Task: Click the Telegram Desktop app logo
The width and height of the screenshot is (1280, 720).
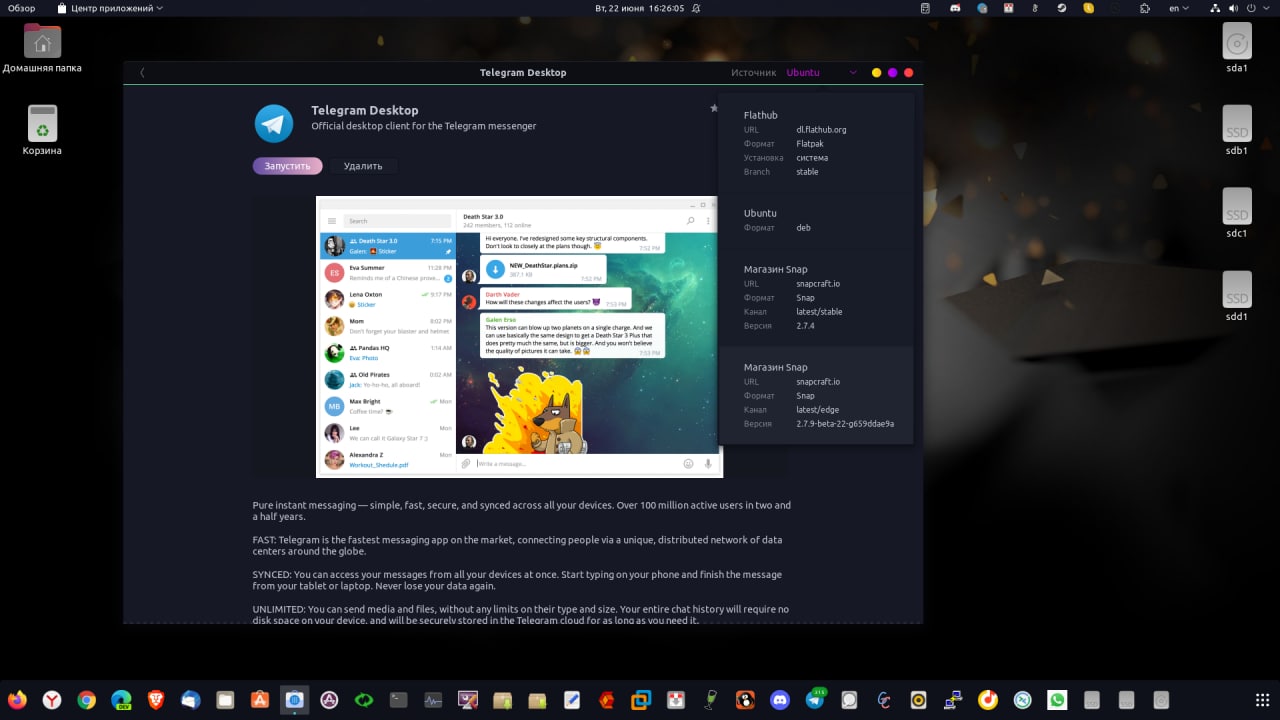Action: (x=273, y=123)
